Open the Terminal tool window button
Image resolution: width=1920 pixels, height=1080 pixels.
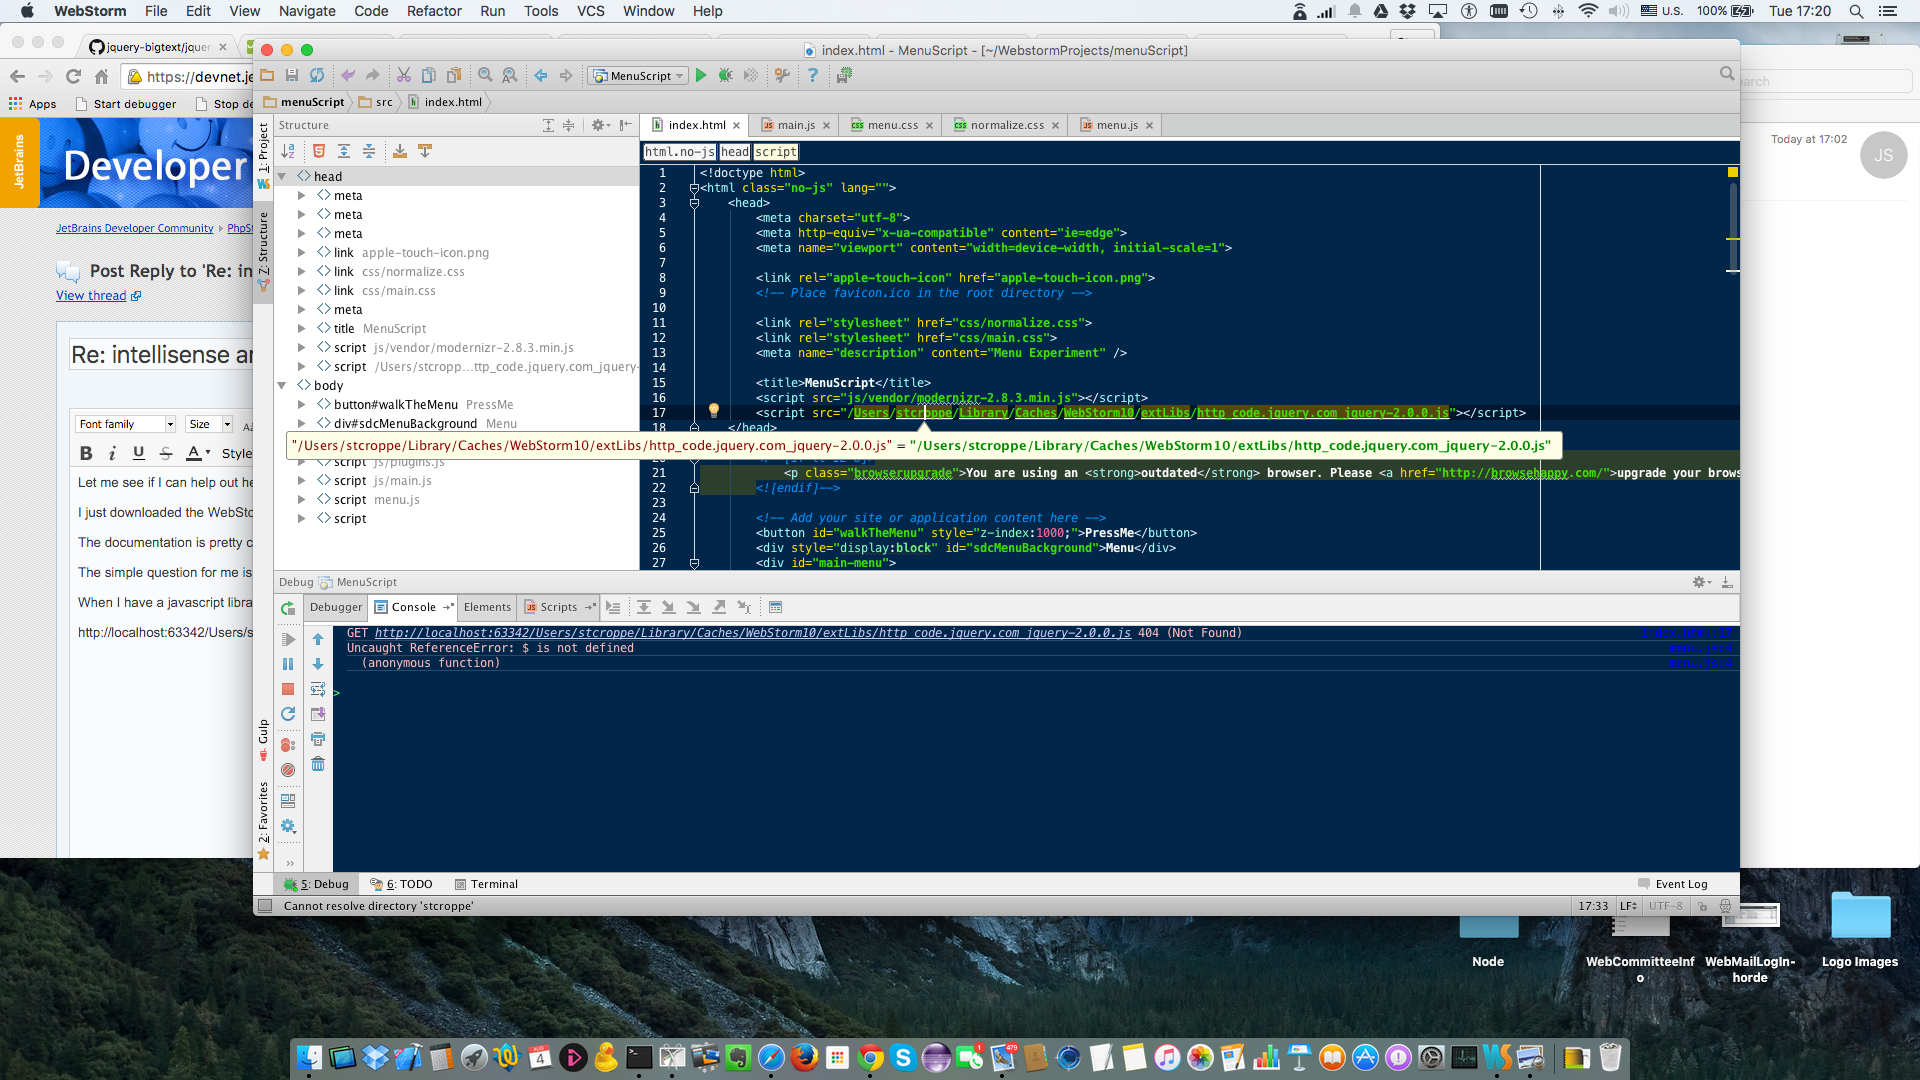[x=486, y=884]
